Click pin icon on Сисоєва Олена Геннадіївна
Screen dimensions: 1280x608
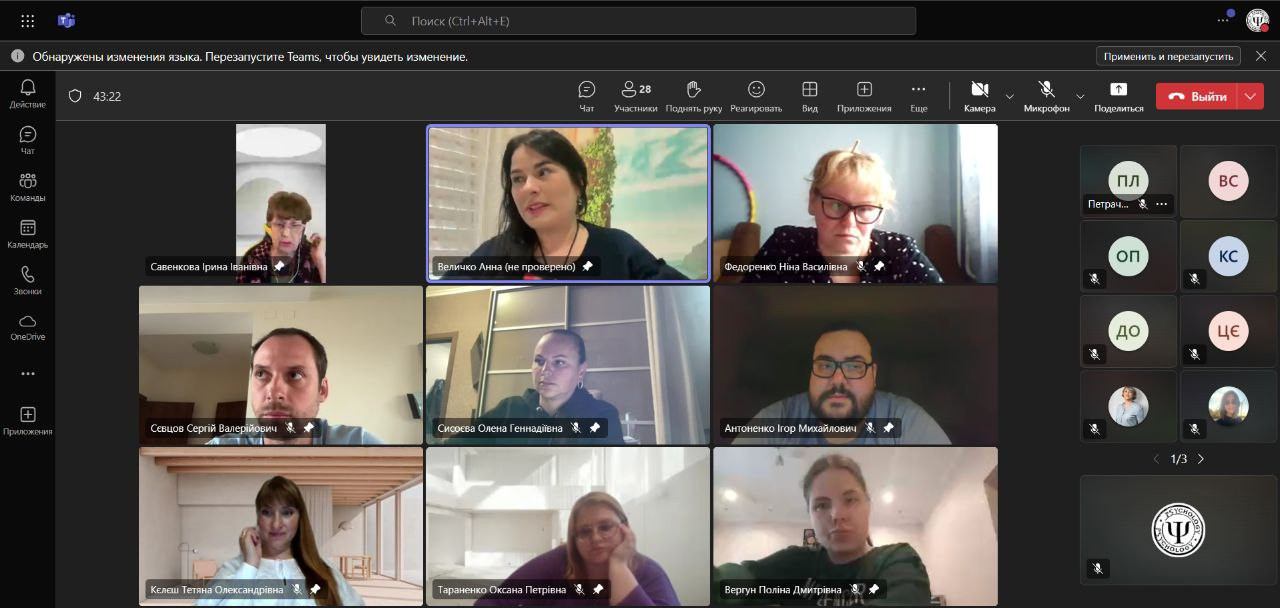pyautogui.click(x=594, y=428)
